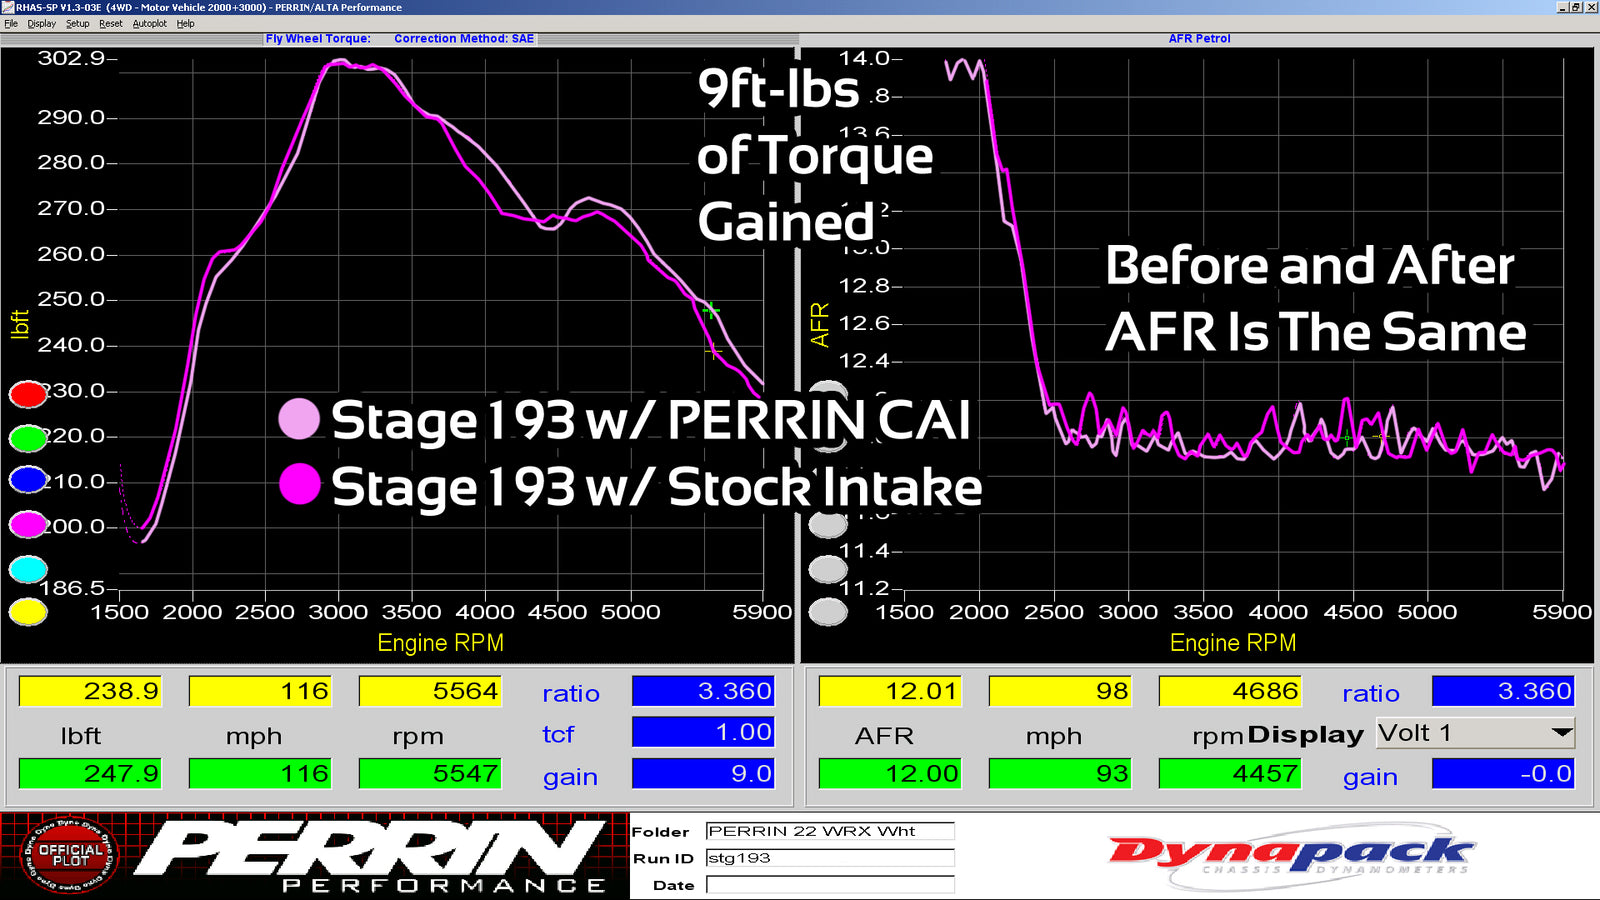The width and height of the screenshot is (1600, 900).
Task: Toggle the blue run trace circle
Action: point(28,480)
